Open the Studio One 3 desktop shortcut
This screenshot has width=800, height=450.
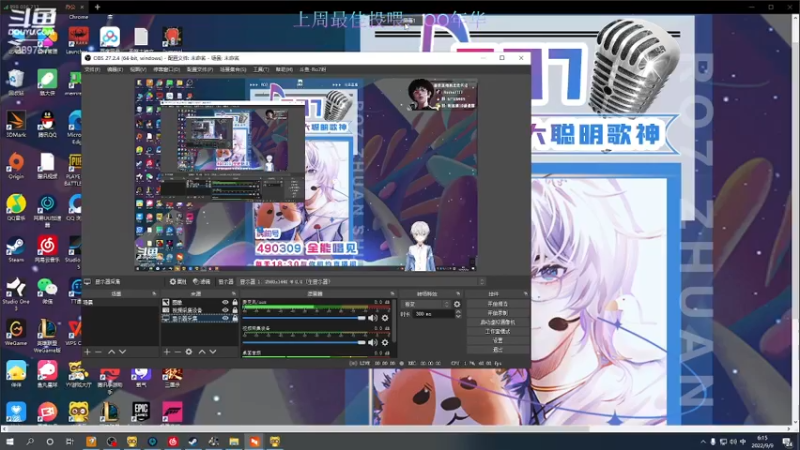pyautogui.click(x=16, y=293)
